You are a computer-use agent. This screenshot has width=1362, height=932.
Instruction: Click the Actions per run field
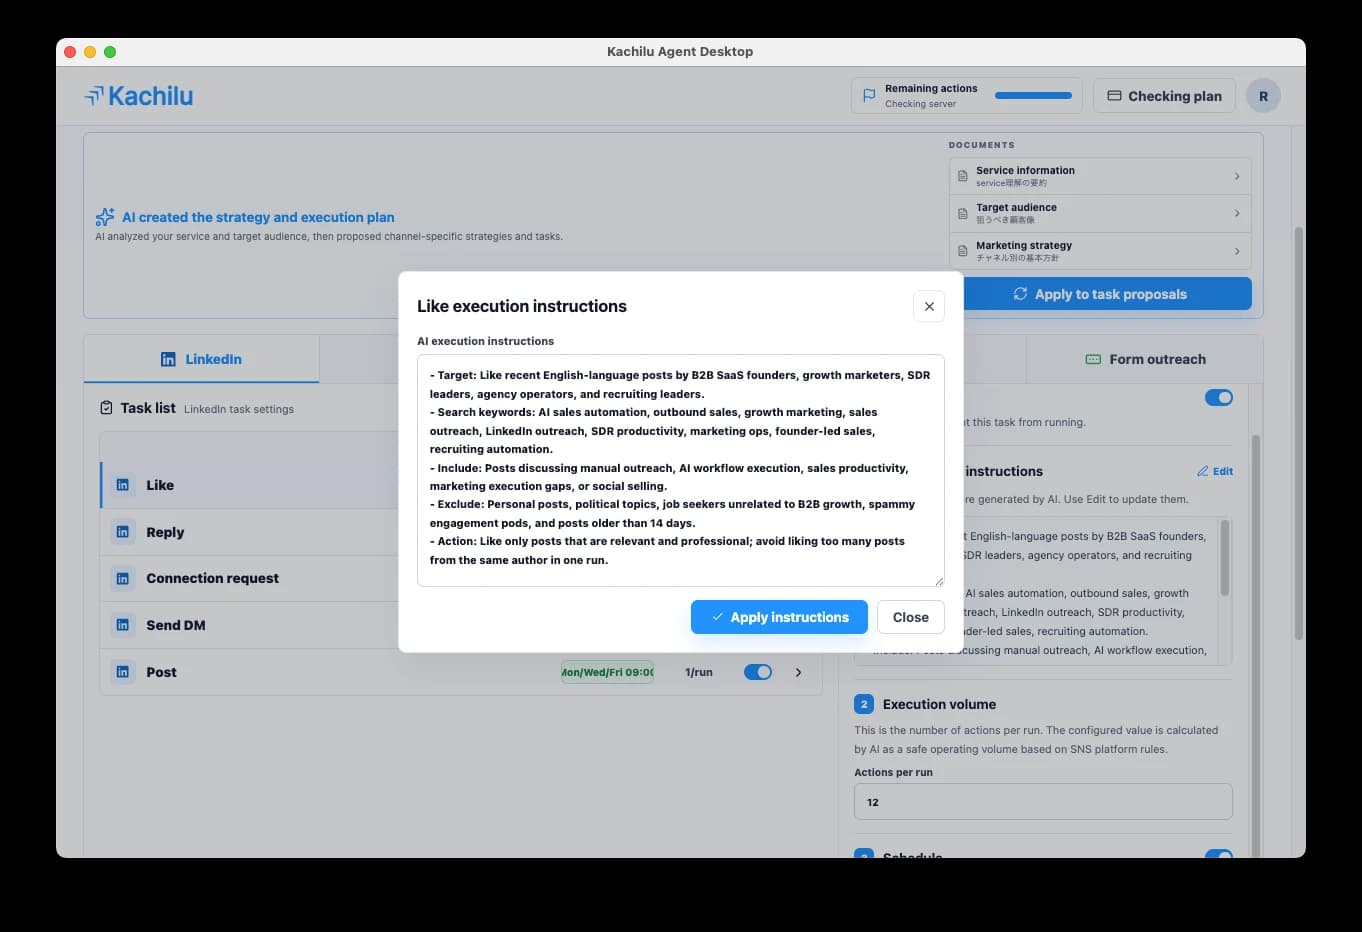1043,802
